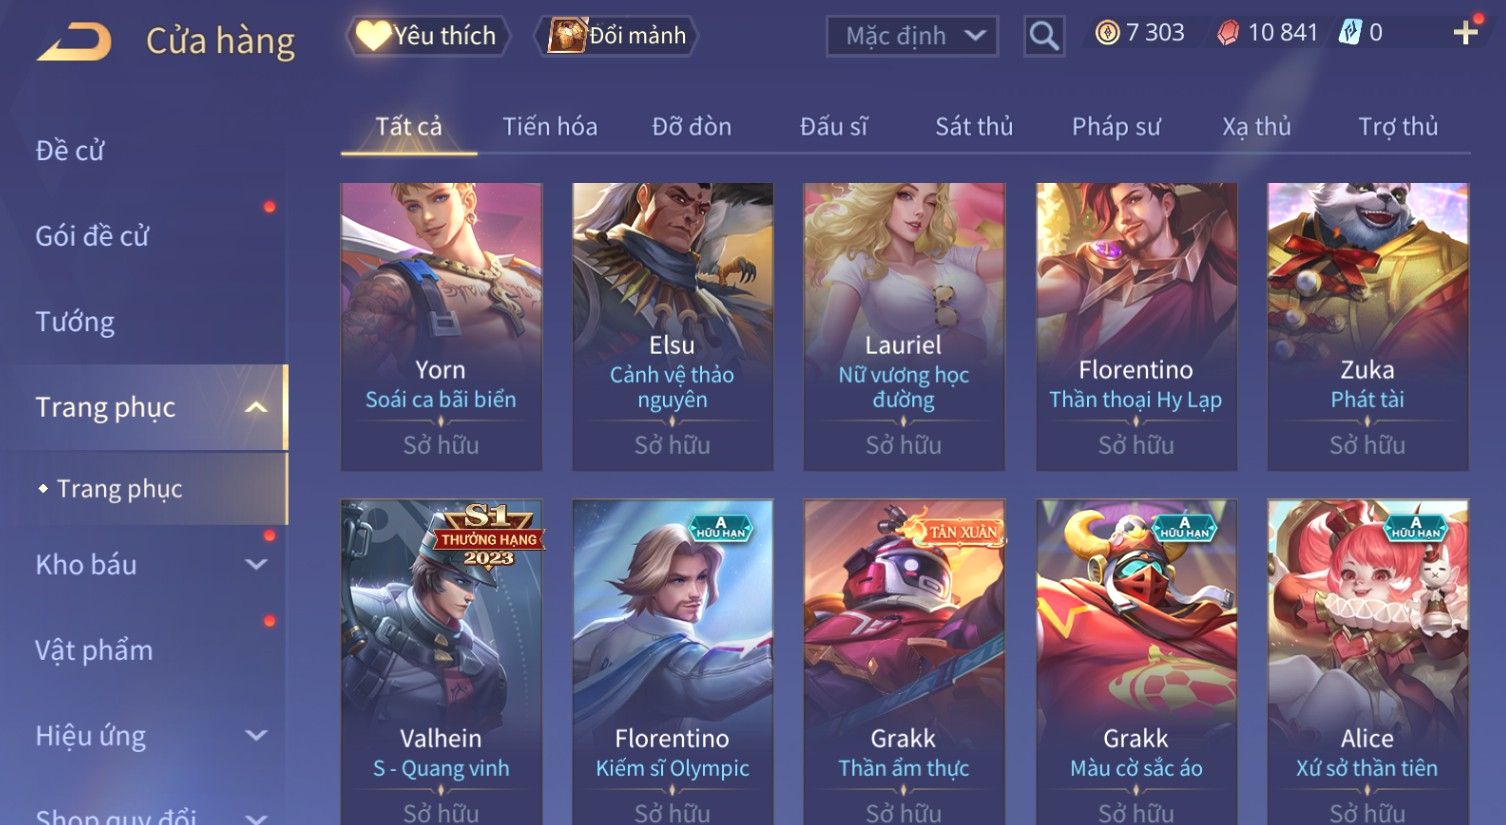
Task: Switch to the Pháp sư tab
Action: [x=1116, y=127]
